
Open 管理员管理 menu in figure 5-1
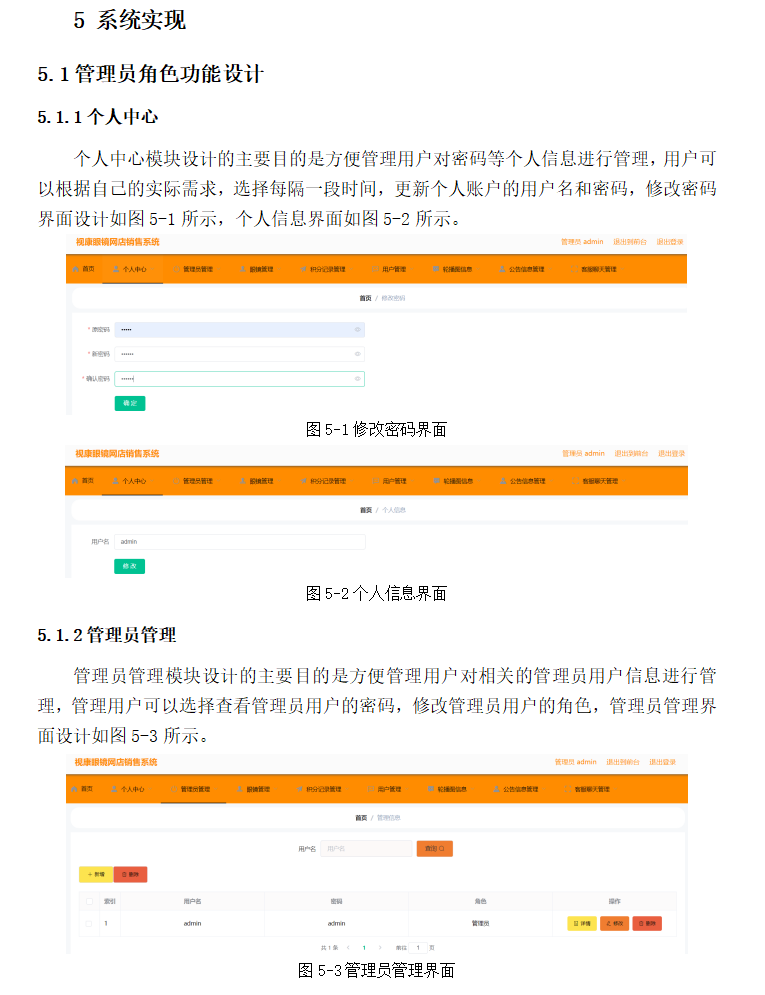point(194,269)
